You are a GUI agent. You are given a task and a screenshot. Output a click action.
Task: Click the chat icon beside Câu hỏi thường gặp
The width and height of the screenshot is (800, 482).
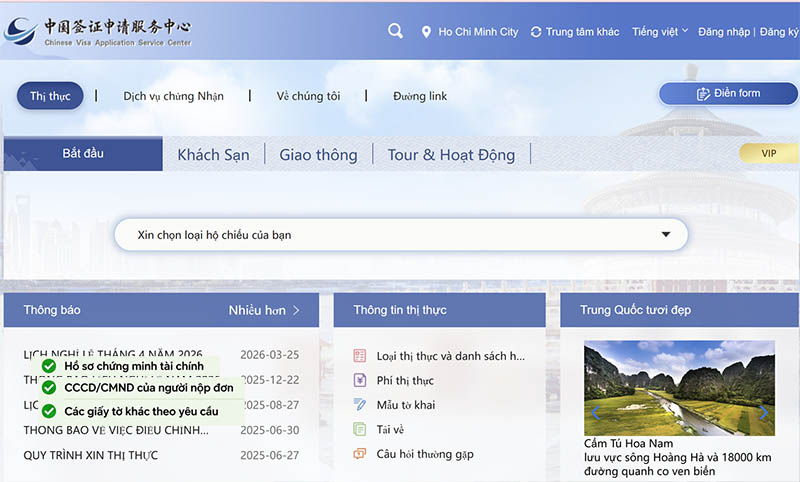360,453
